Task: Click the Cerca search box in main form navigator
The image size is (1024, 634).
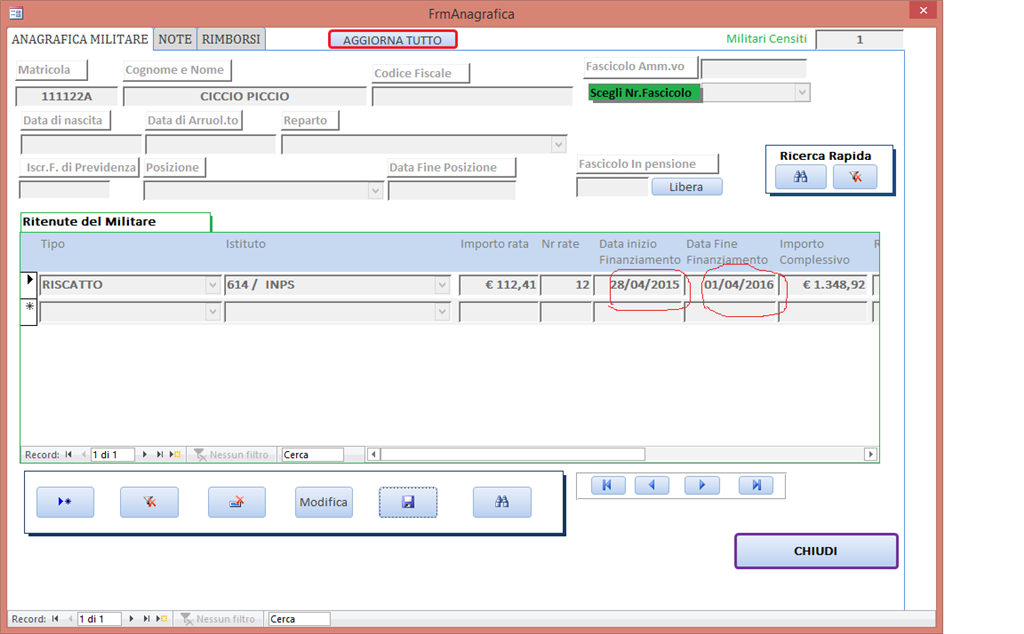Action: pyautogui.click(x=299, y=619)
